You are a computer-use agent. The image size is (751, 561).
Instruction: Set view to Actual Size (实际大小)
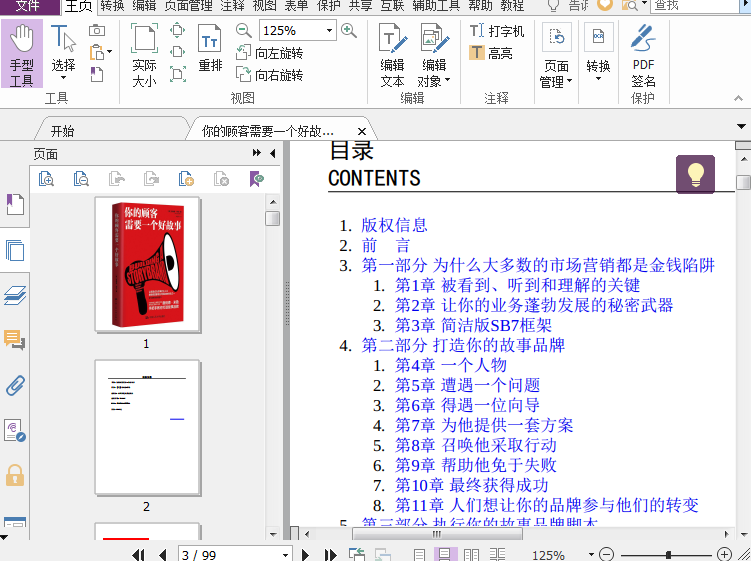(x=144, y=55)
